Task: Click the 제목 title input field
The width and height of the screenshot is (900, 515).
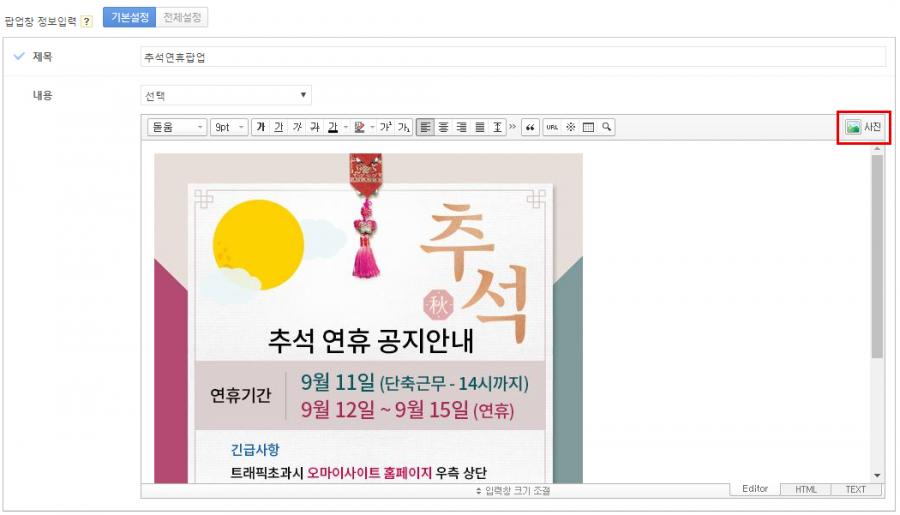Action: pyautogui.click(x=512, y=58)
